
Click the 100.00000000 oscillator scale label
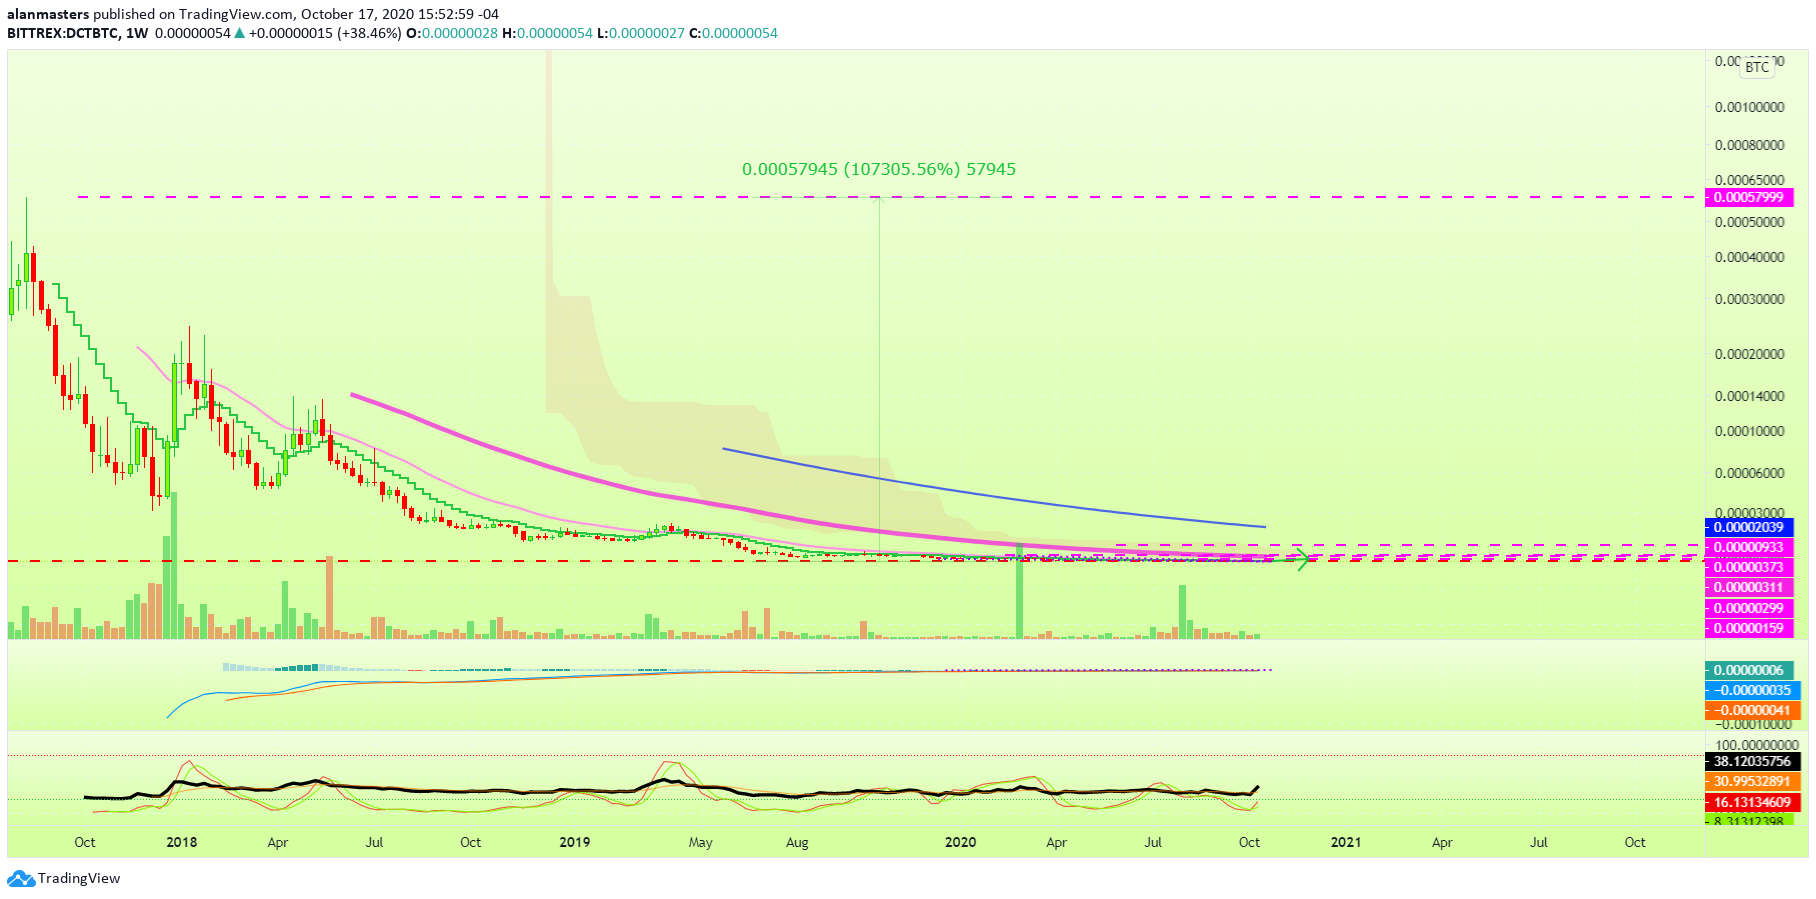point(1756,745)
